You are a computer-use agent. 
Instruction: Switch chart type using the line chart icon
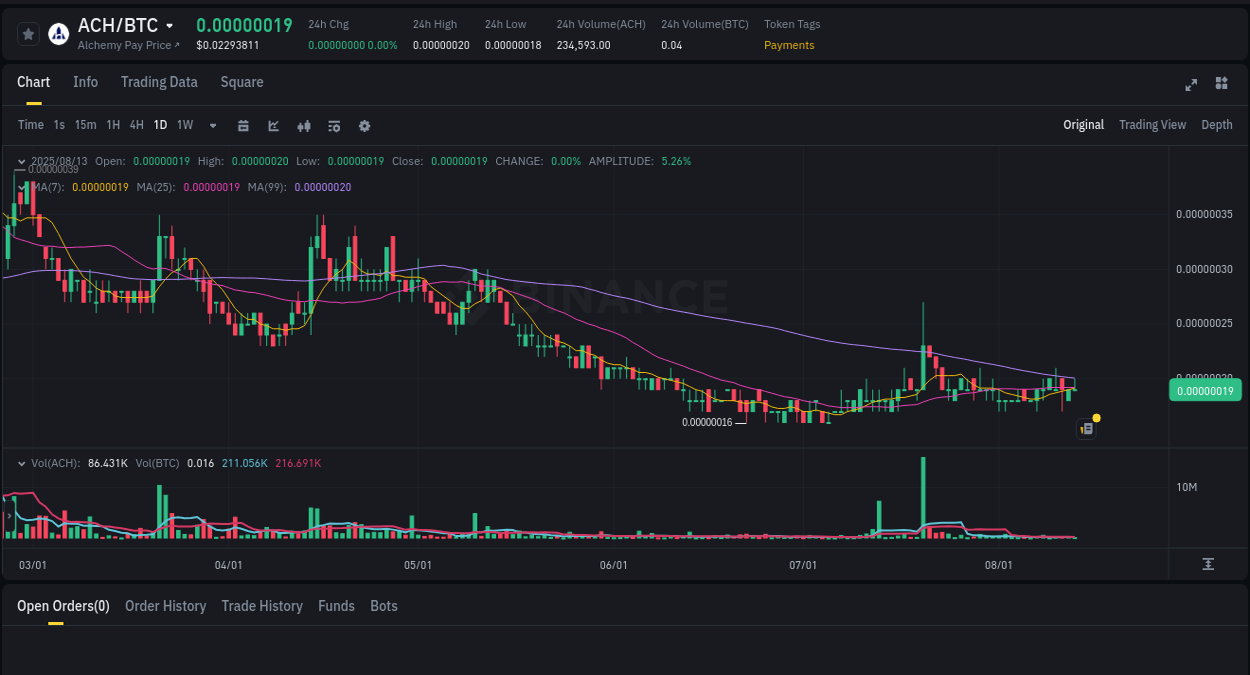click(271, 125)
